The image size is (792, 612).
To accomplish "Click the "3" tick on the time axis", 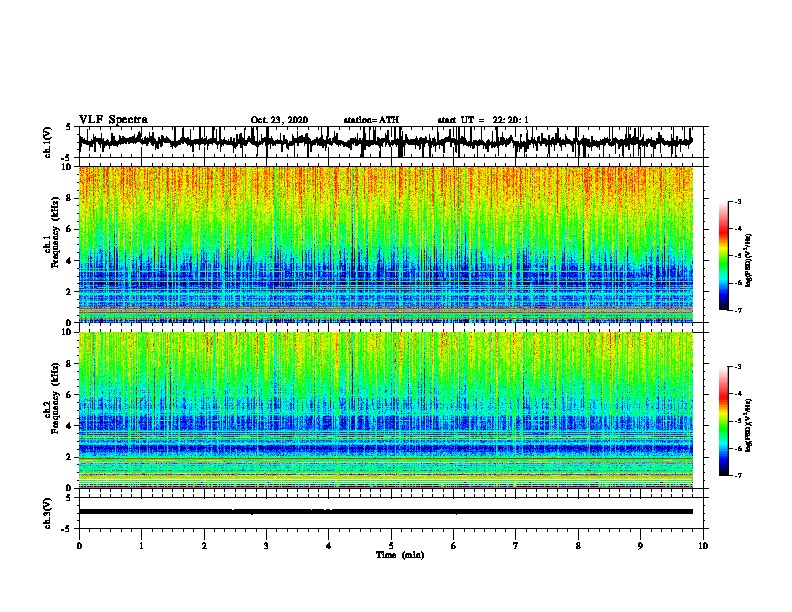I will tap(266, 546).
